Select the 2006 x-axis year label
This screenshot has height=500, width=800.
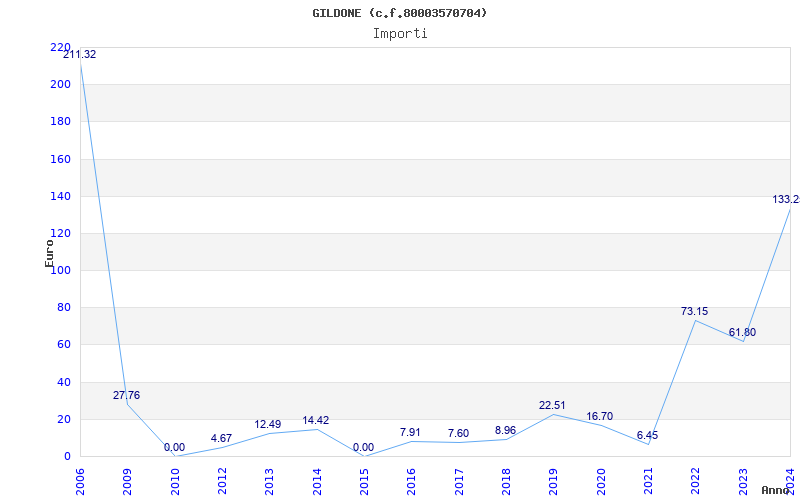80,481
